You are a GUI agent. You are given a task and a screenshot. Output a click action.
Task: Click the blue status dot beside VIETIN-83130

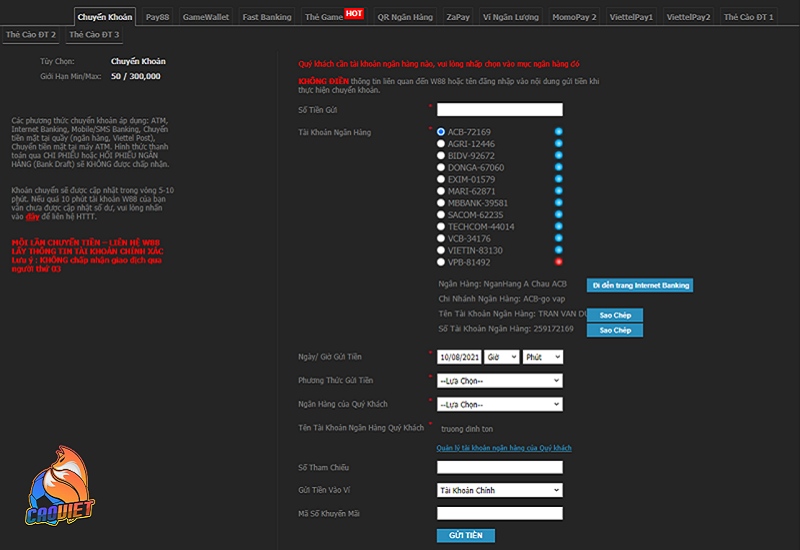click(559, 250)
